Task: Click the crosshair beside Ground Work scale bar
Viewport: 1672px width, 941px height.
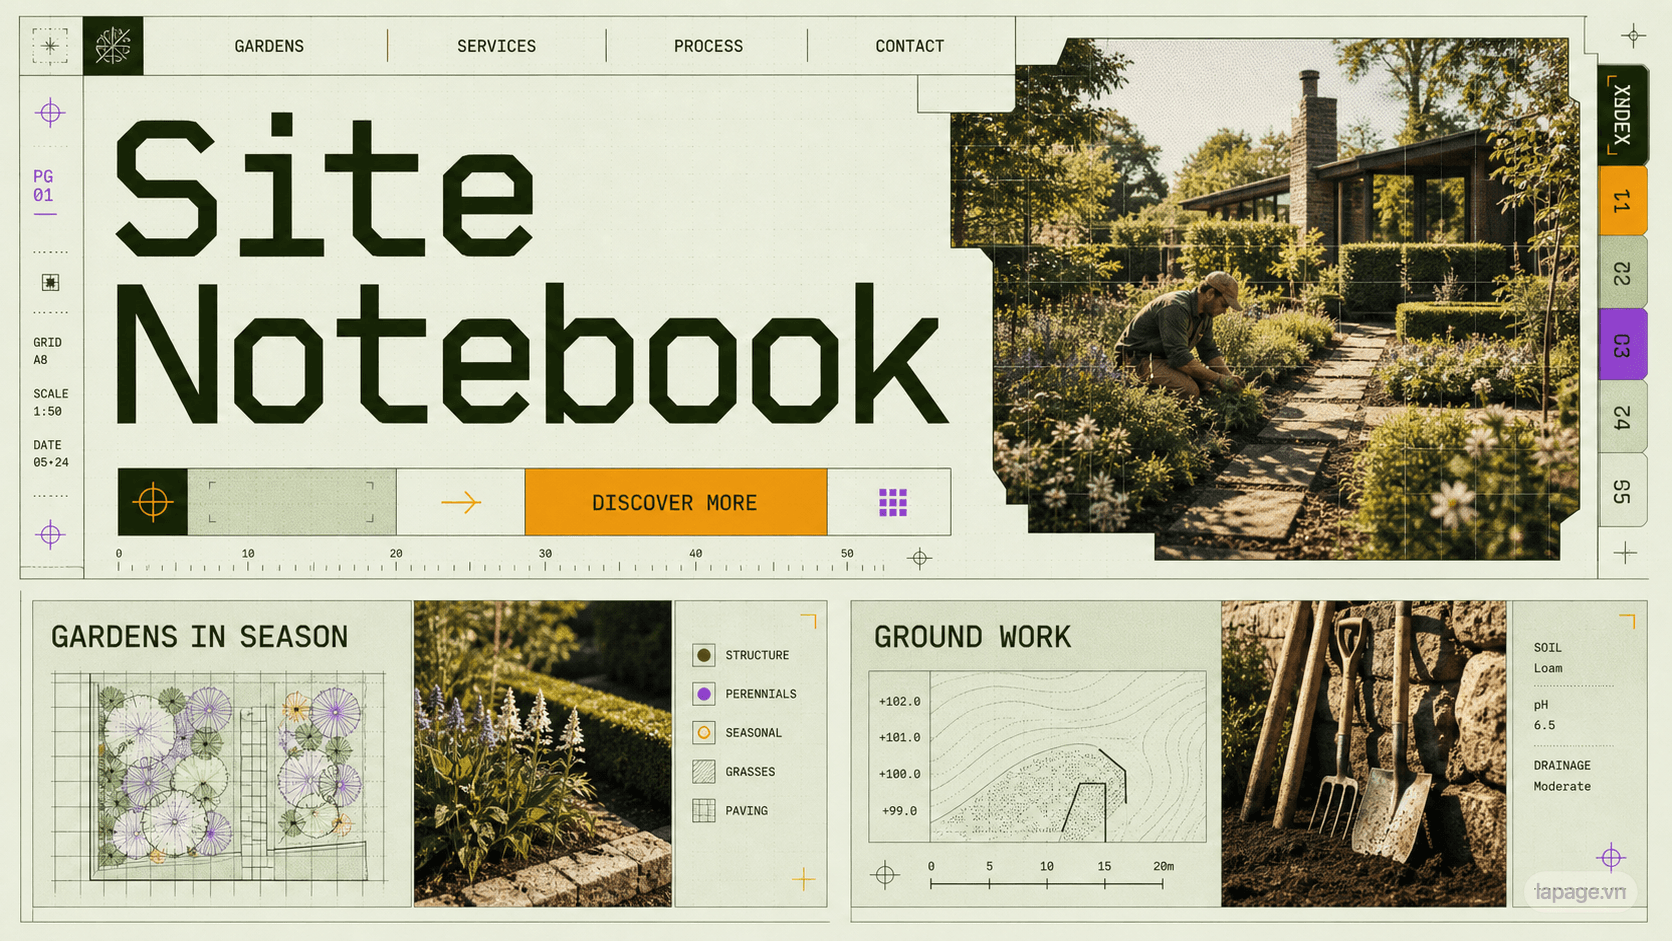Action: [885, 875]
